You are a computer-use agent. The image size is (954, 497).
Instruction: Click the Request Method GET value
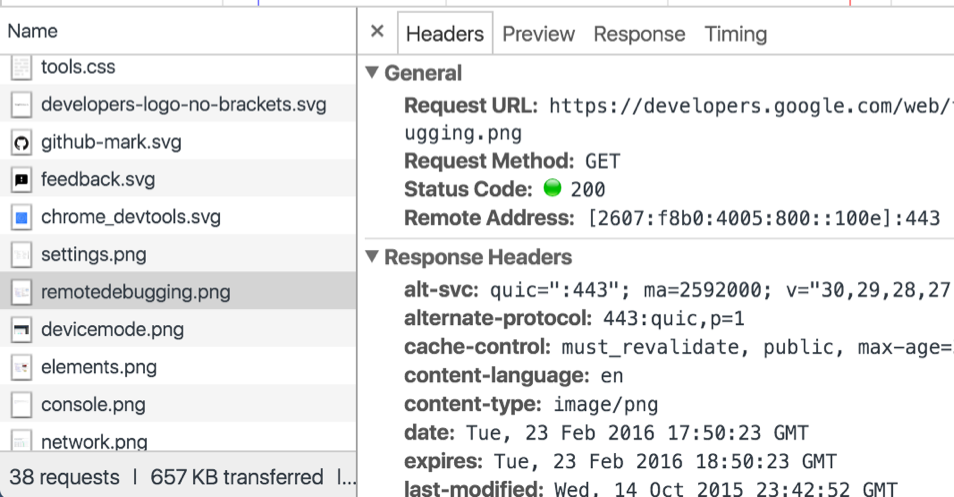(x=602, y=161)
